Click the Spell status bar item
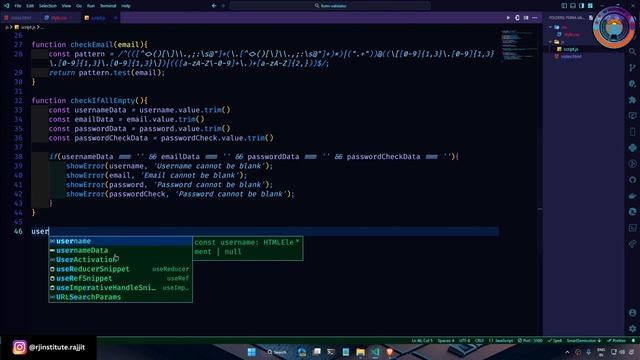Viewport: 640px width, 360px height. pyautogui.click(x=555, y=340)
